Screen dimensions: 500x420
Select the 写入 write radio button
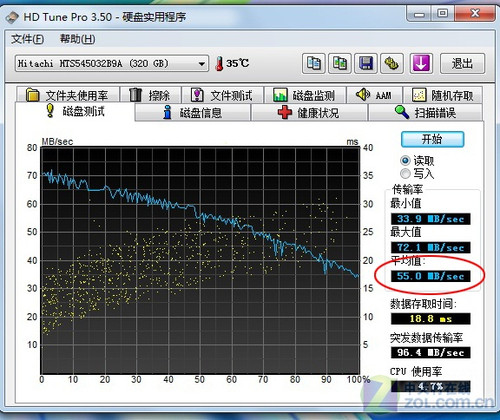405,173
